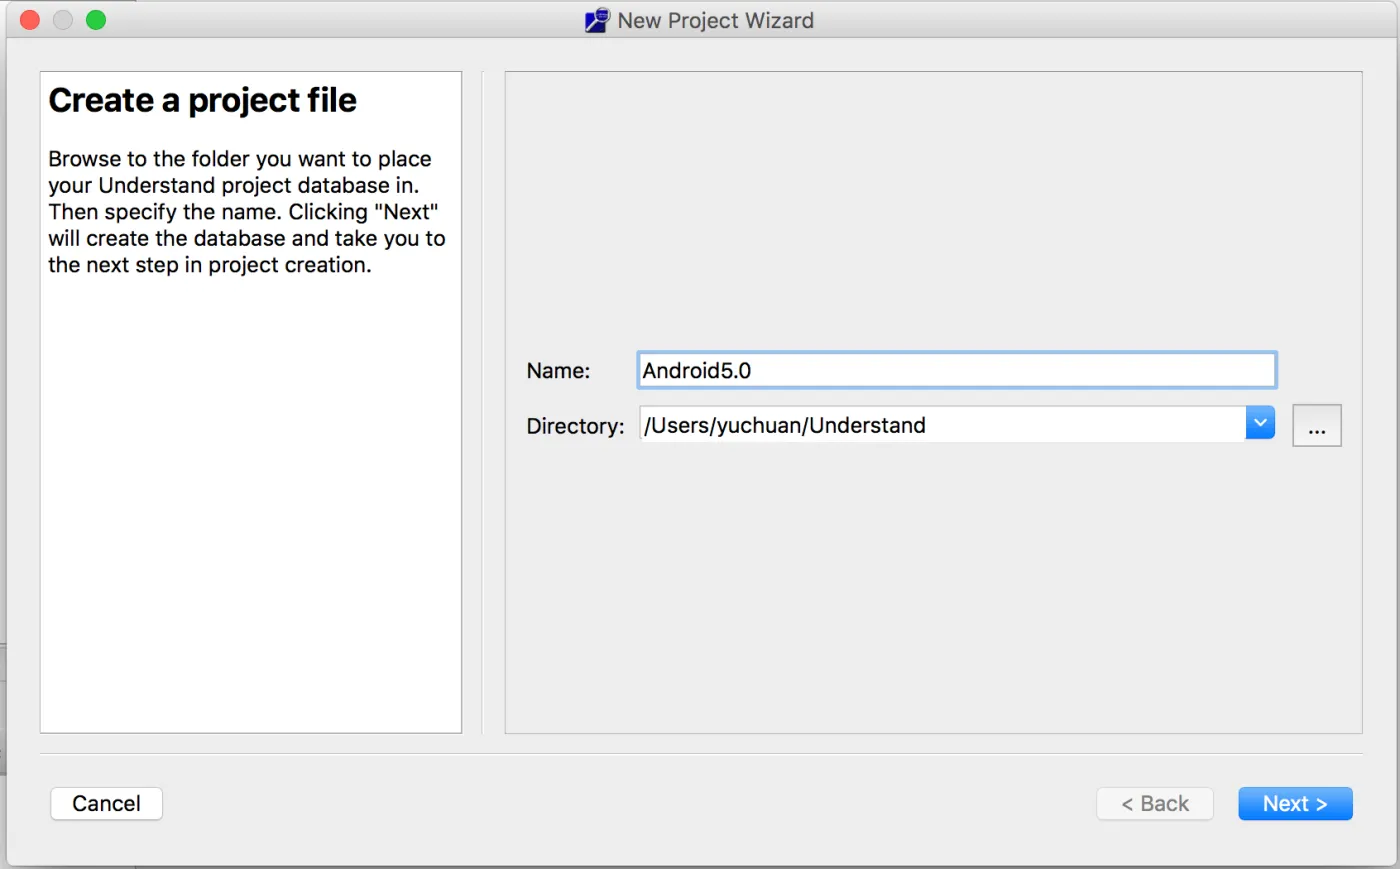Open the directory browse ellipsis button
1400x869 pixels.
(1316, 425)
